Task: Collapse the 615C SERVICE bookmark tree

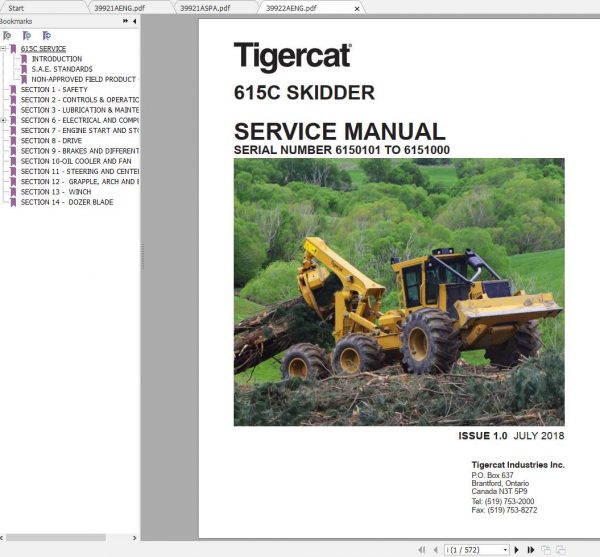Action: click(x=3, y=49)
